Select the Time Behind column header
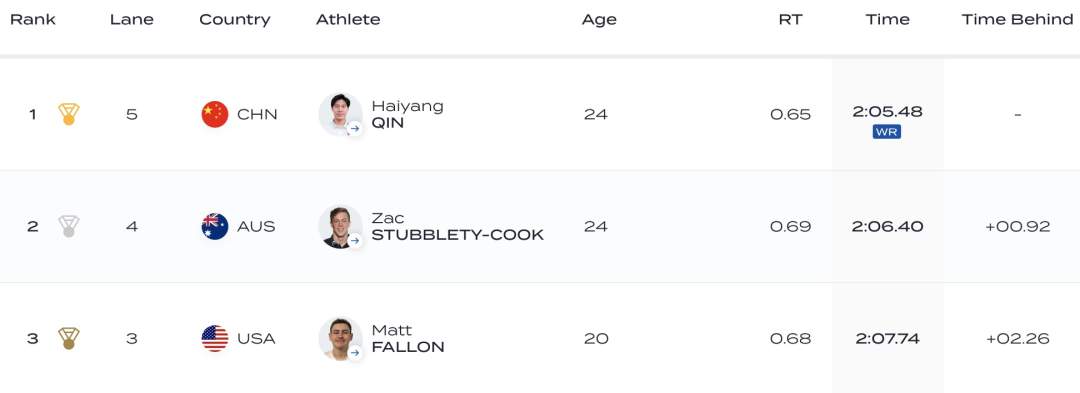Viewport: 1080px width, 393px height. coord(1017,20)
